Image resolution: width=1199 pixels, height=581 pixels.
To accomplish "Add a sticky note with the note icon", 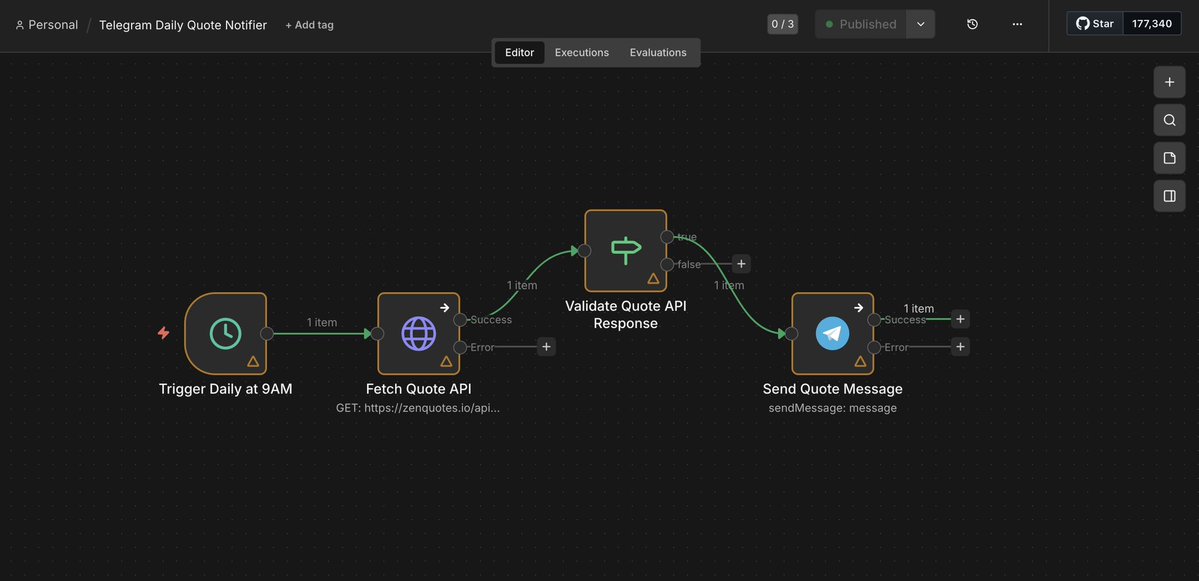I will [1169, 158].
